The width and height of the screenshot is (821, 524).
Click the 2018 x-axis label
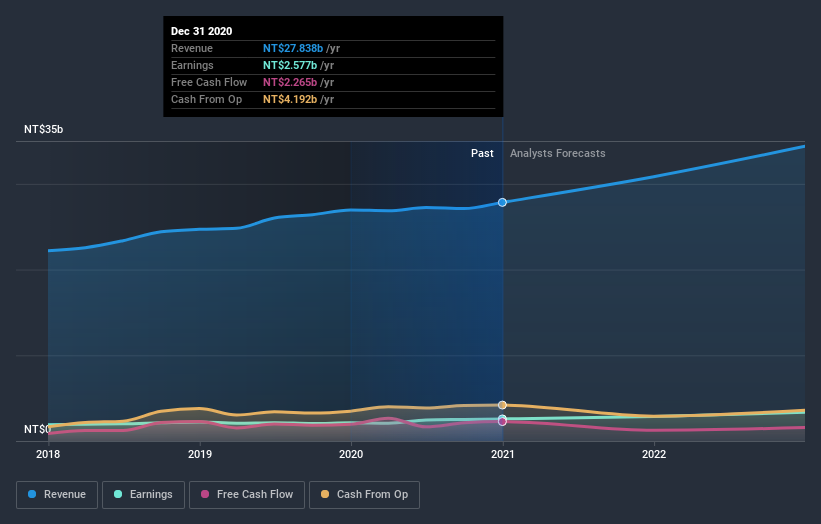[x=48, y=454]
